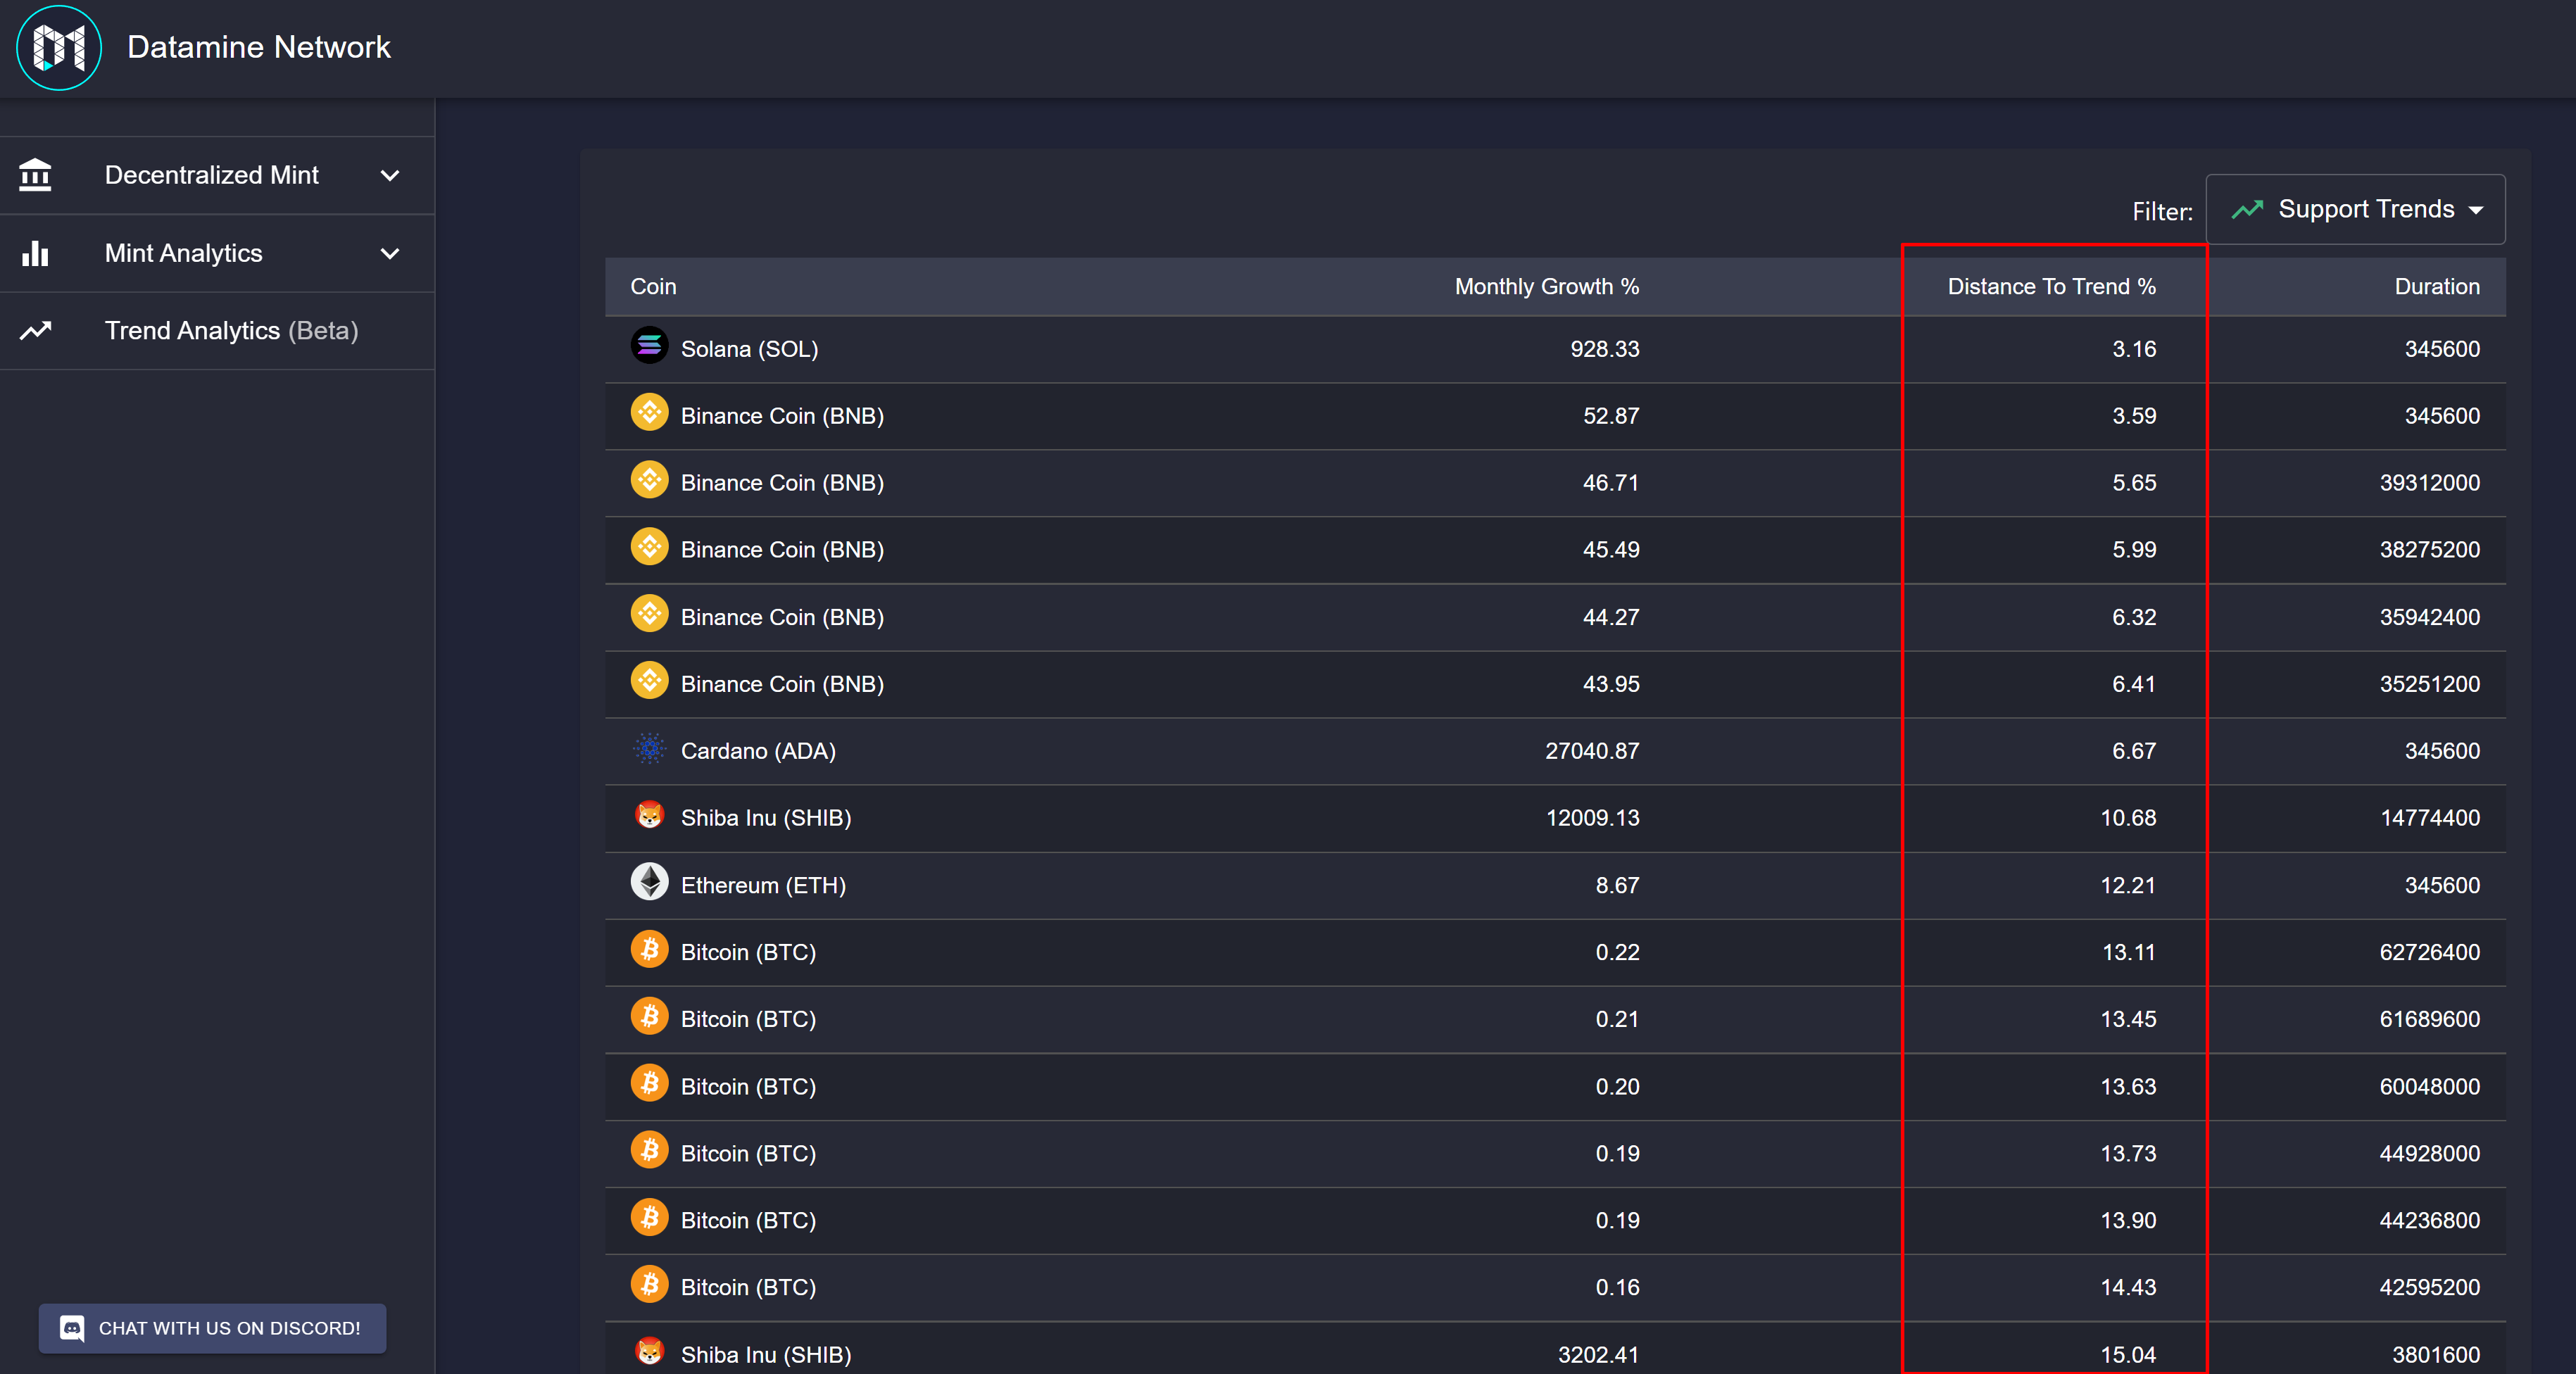Click duration value 44928000
This screenshot has width=2576, height=1374.
(x=2429, y=1154)
